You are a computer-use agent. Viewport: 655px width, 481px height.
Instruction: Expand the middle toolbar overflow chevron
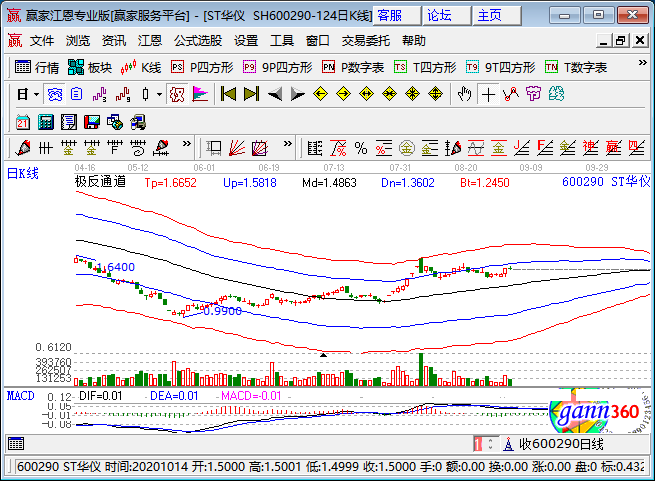[287, 144]
